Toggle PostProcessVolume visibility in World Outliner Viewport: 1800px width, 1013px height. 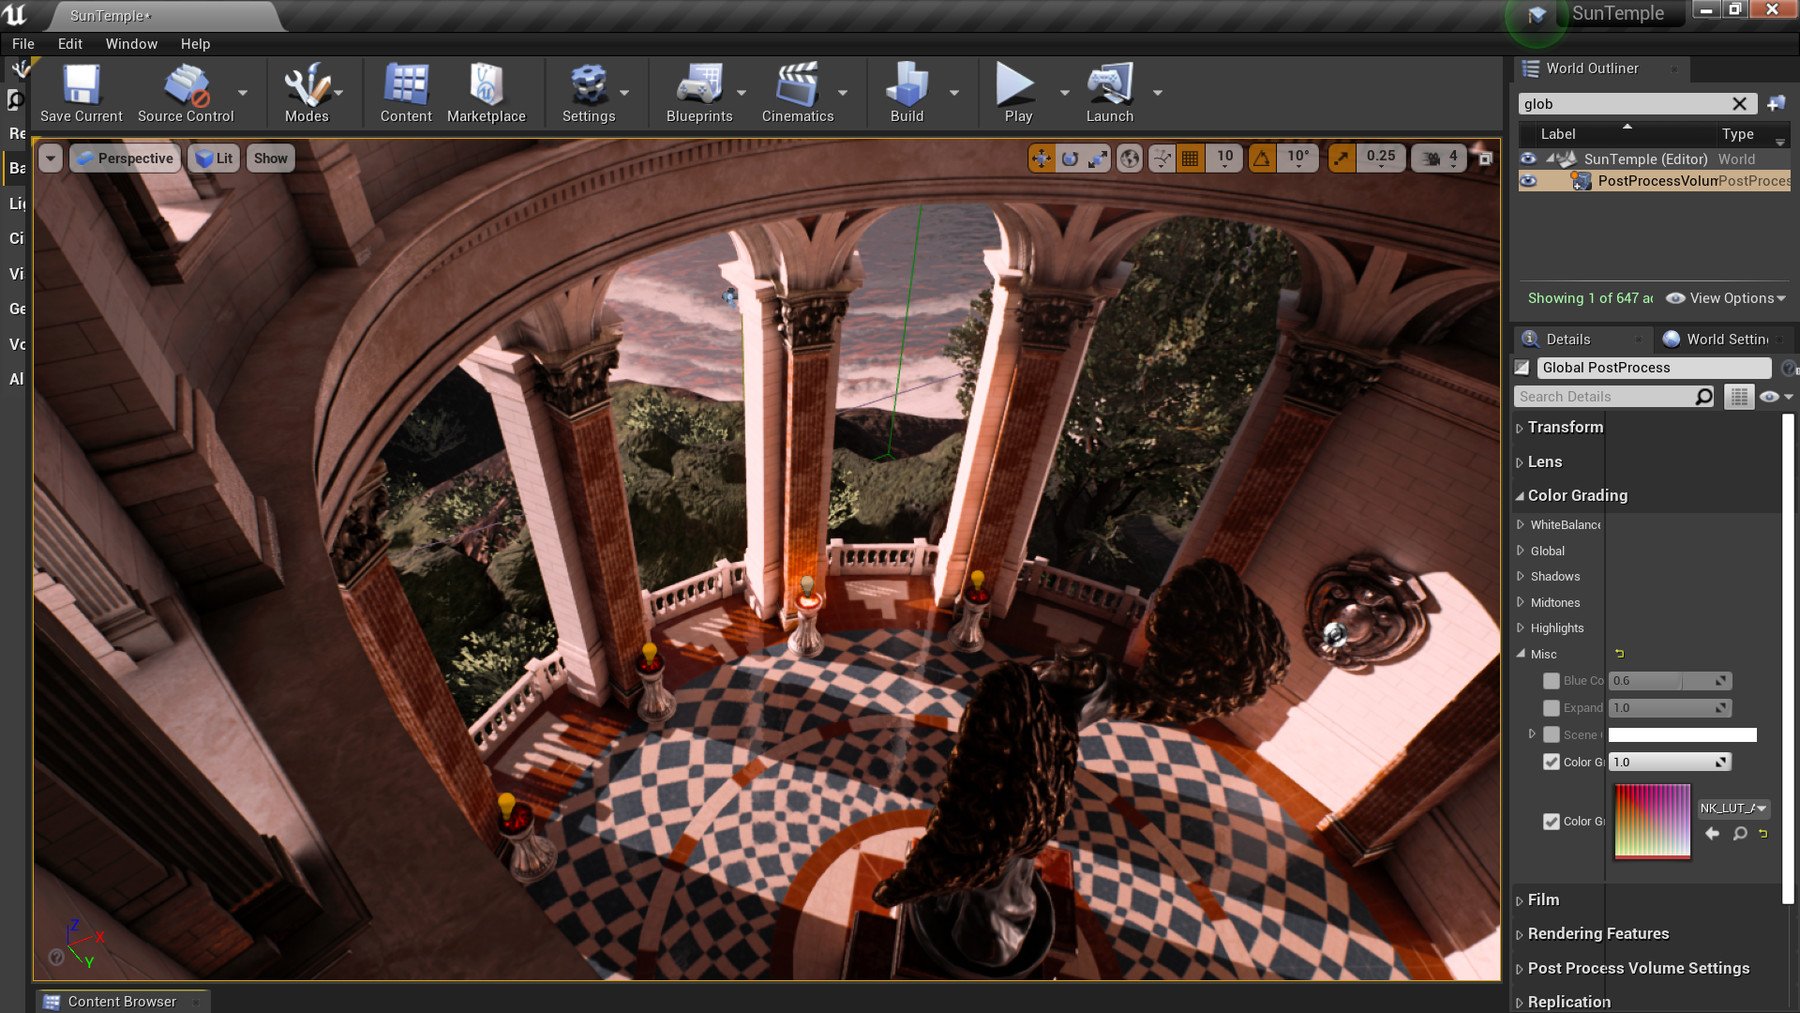pos(1528,181)
